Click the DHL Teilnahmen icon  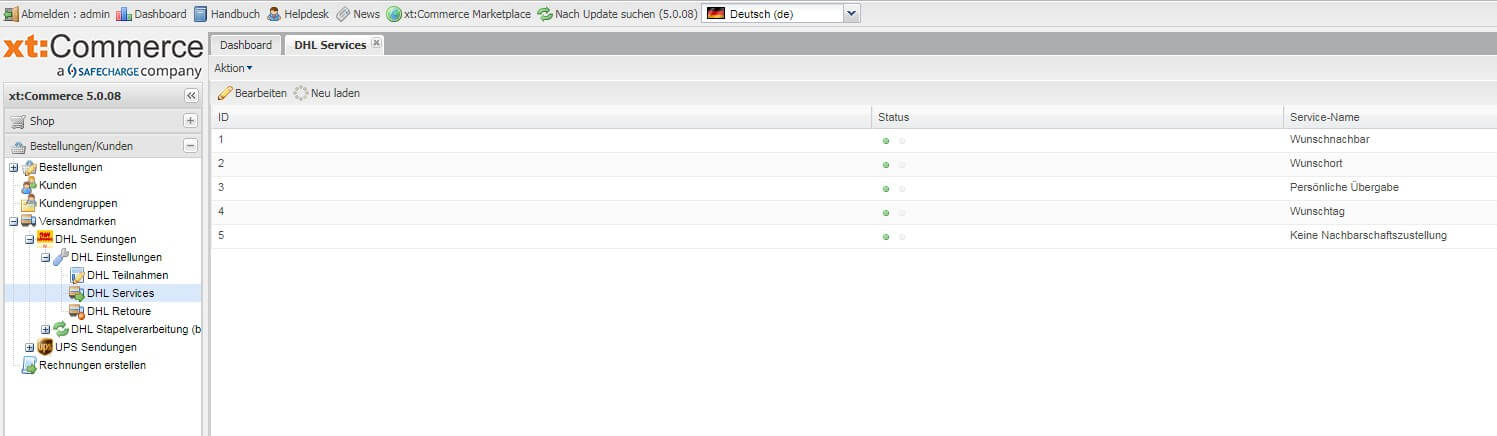point(77,275)
